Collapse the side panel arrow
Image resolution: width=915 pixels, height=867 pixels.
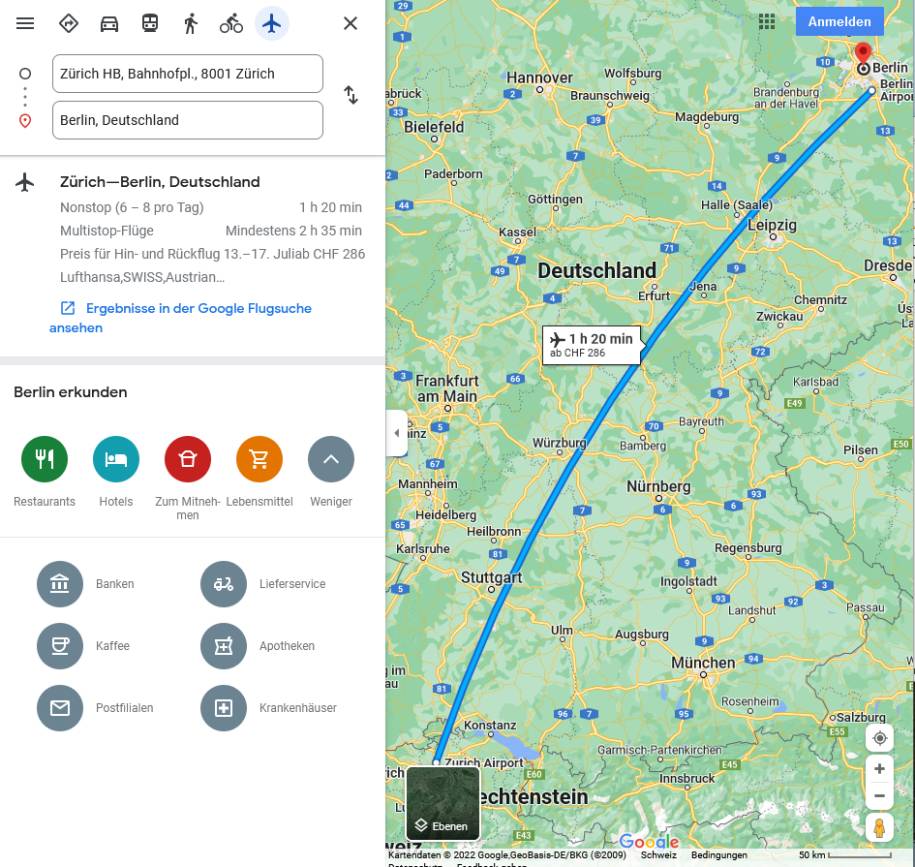click(397, 433)
